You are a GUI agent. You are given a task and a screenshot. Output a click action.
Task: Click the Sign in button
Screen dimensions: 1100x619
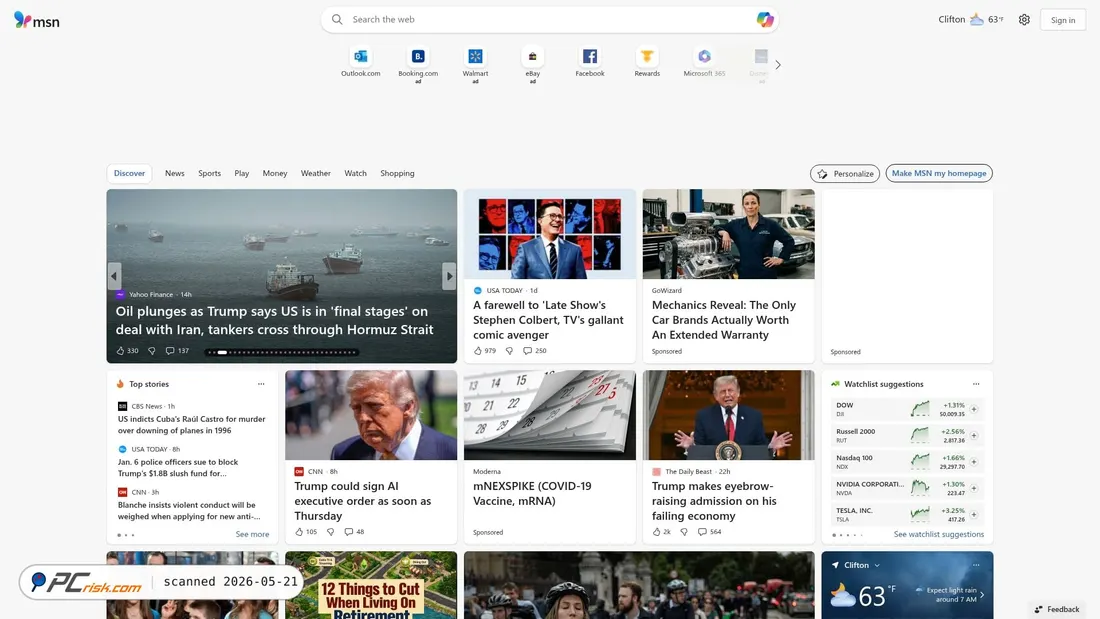[x=1063, y=20]
